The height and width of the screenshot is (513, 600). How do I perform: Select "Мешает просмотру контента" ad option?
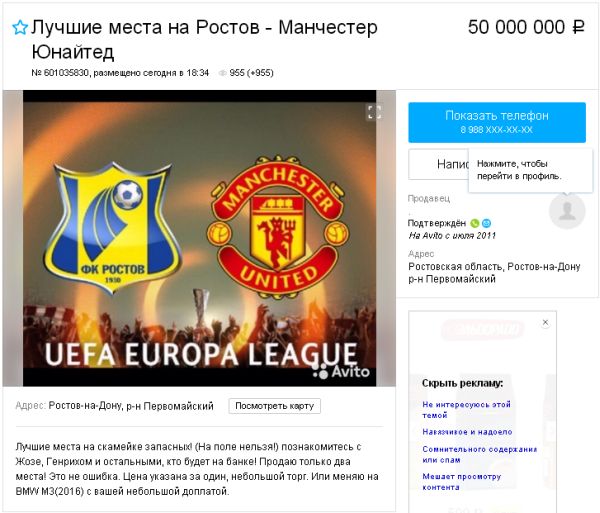pos(461,482)
